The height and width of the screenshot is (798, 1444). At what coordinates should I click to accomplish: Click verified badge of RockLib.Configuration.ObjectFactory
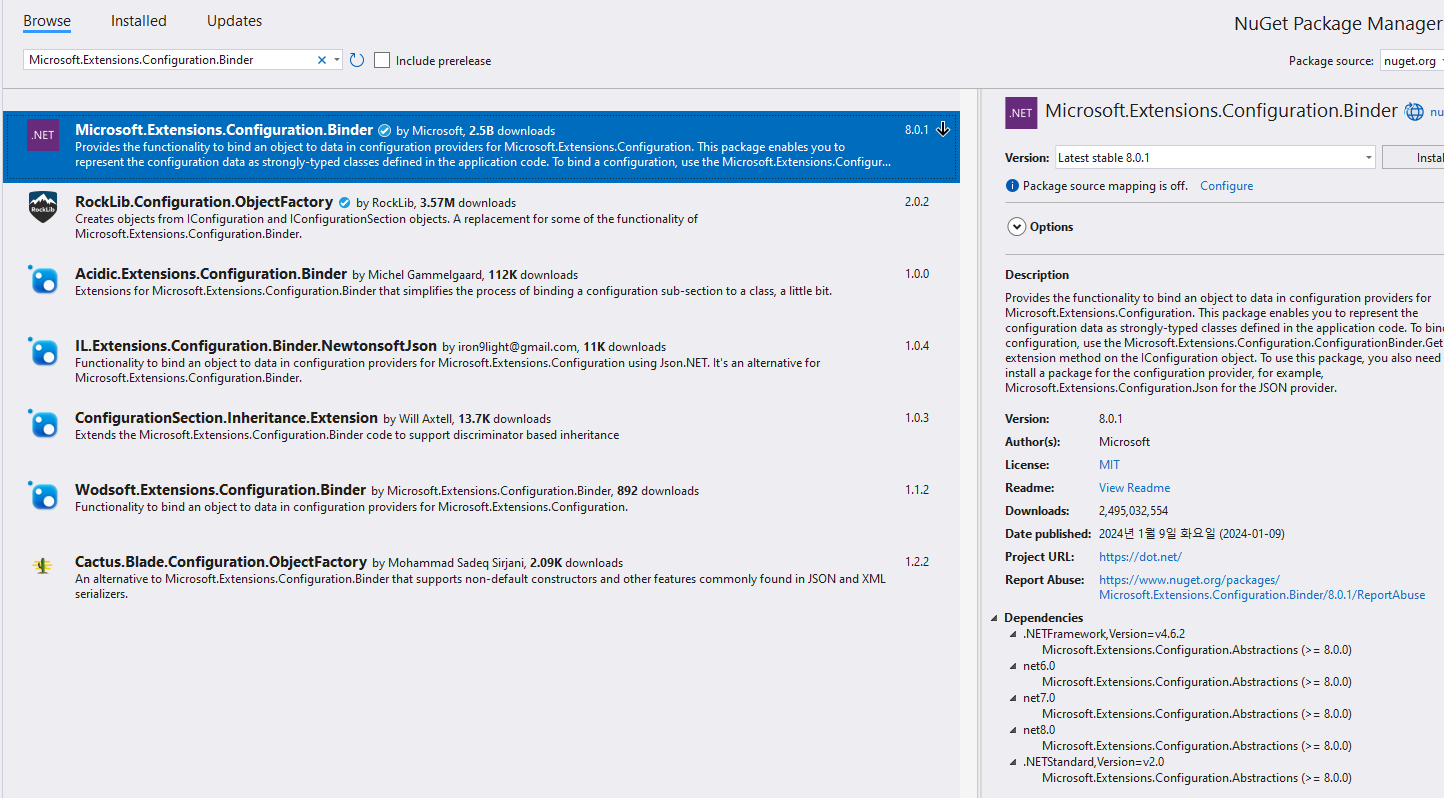pyautogui.click(x=344, y=202)
